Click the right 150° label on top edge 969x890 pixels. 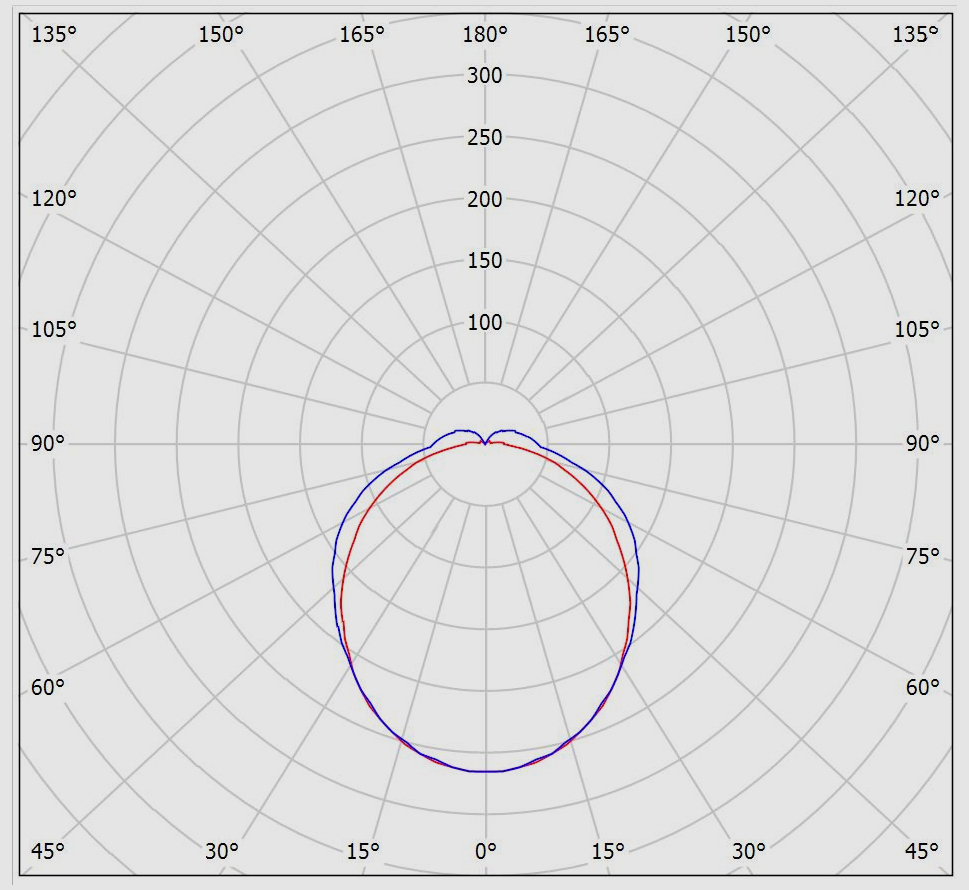[x=748, y=34]
